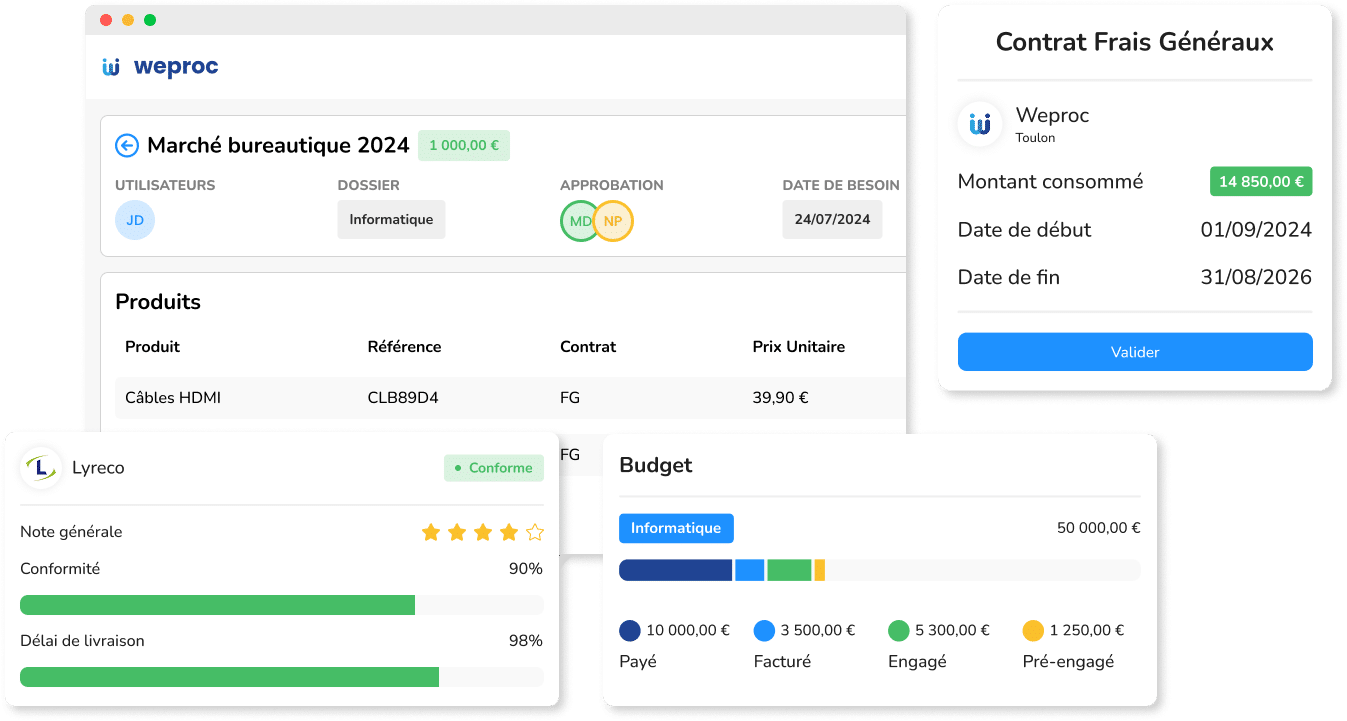Click the 1 000,00 € amount badge
This screenshot has width=1347, height=721.
coord(464,146)
